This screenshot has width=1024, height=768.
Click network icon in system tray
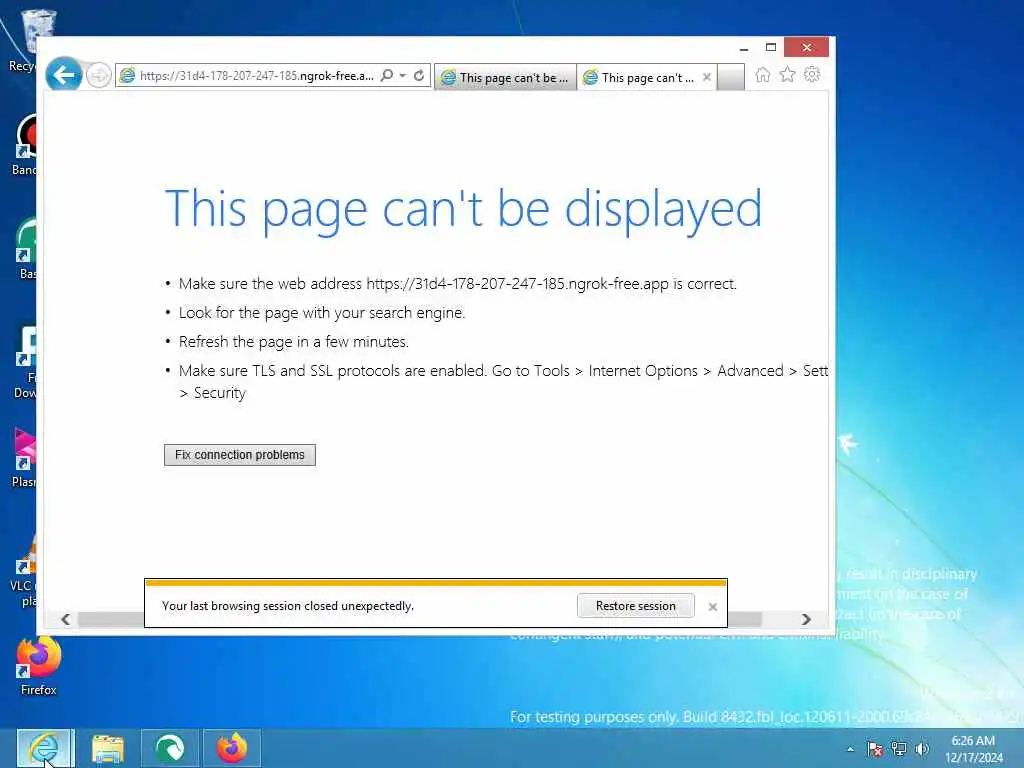(899, 749)
